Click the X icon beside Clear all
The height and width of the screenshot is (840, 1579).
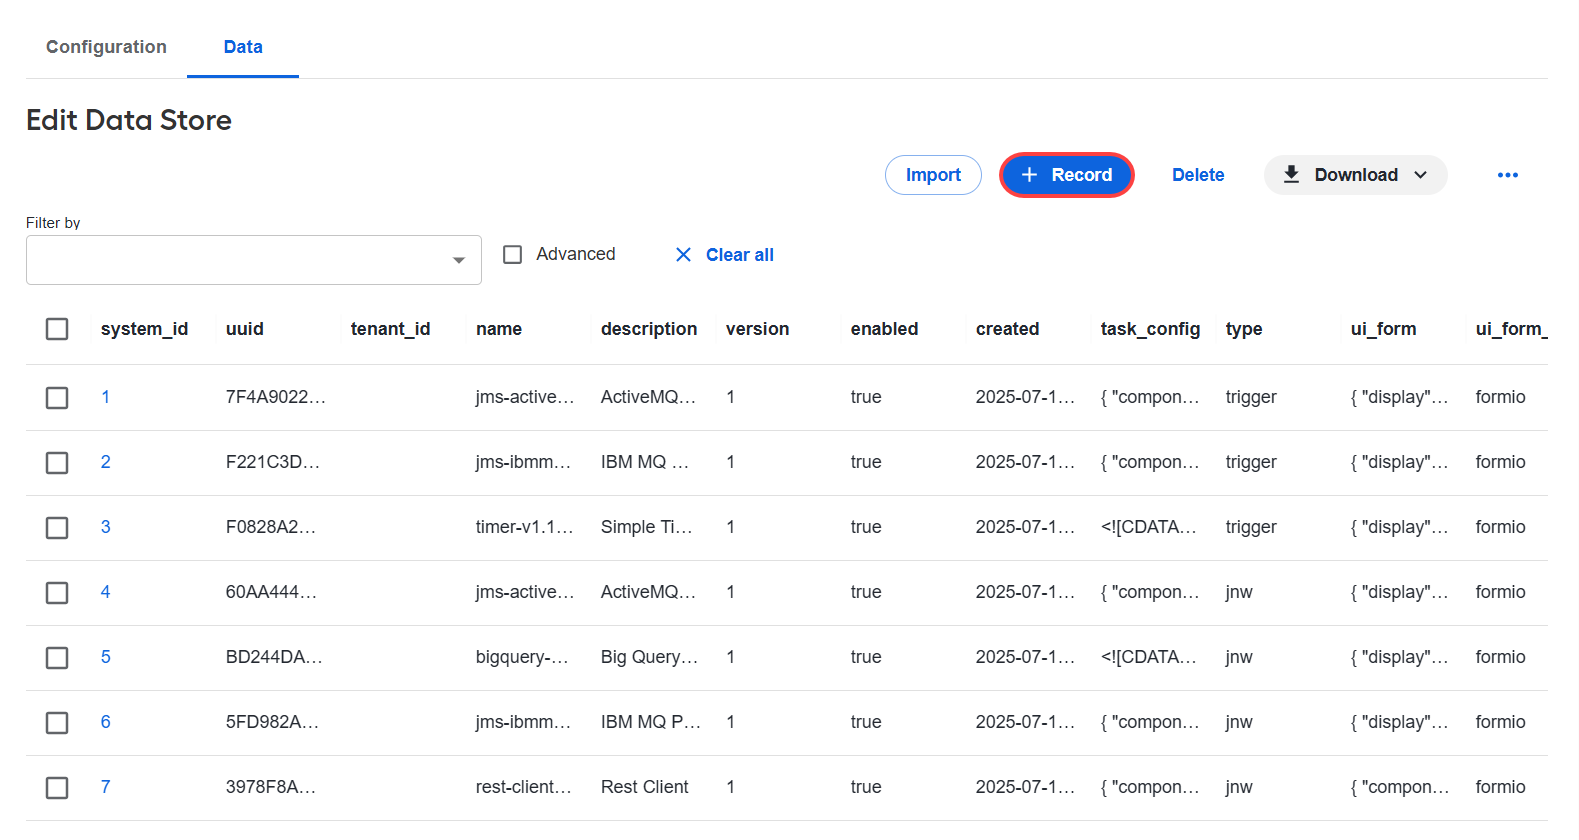tap(684, 255)
